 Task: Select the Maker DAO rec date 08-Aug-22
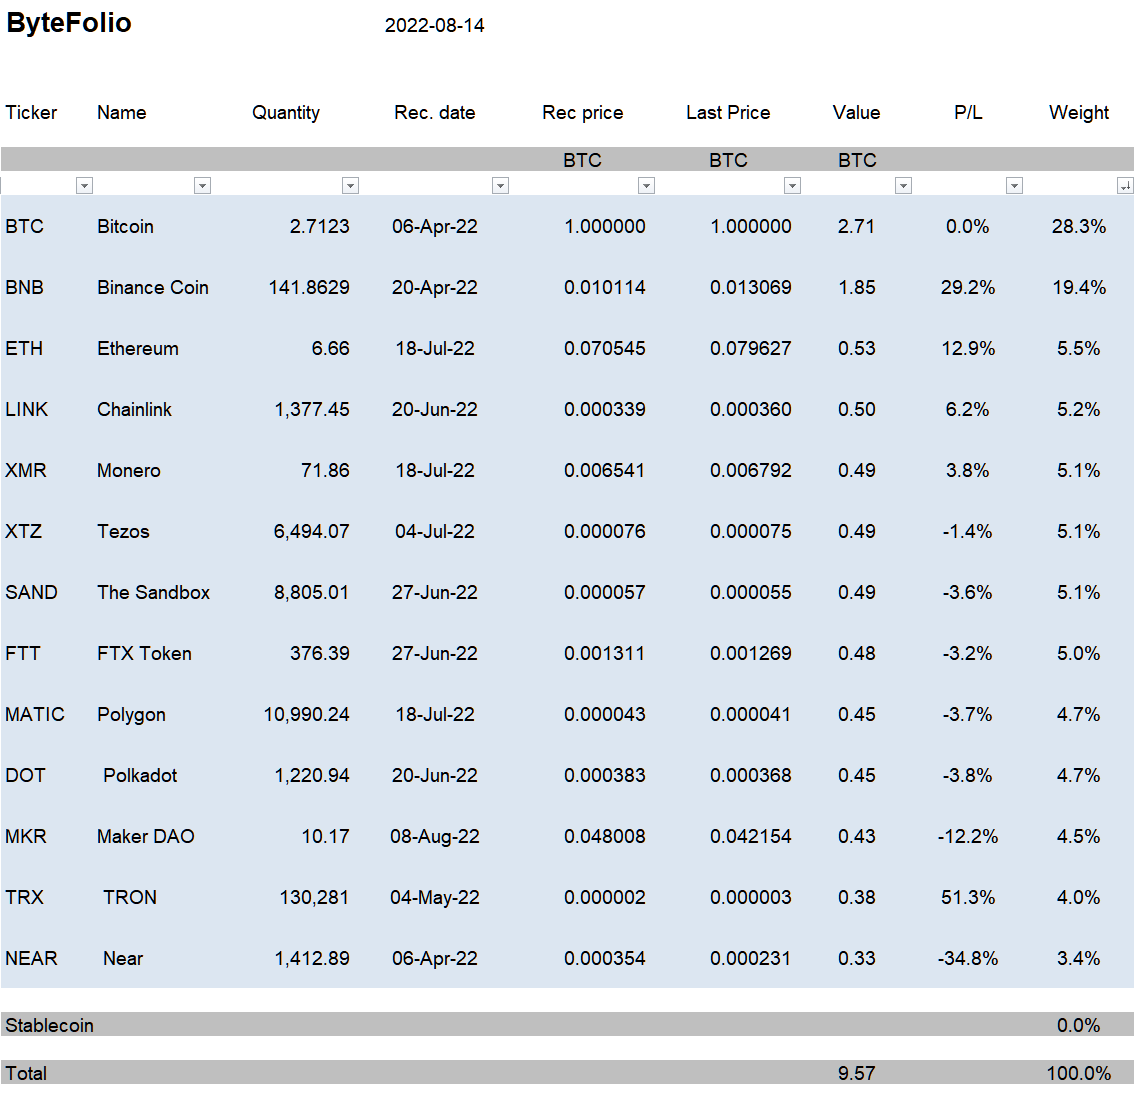pos(434,838)
